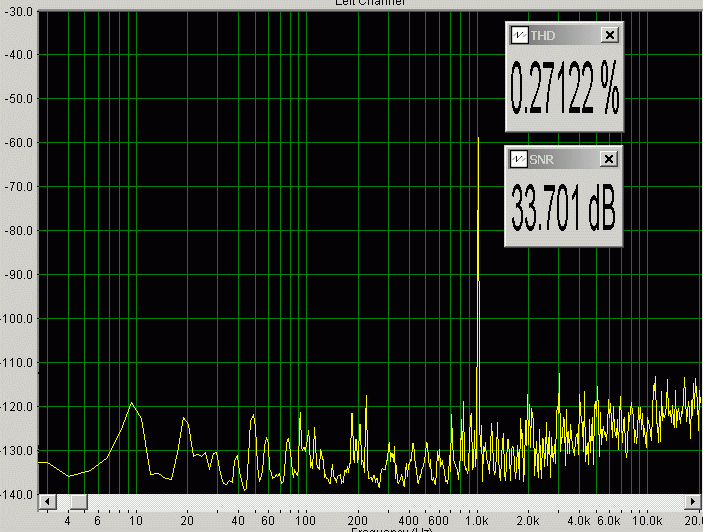Viewport: 703px width, 532px height.
Task: Click the 100 frequency axis label
Action: click(305, 521)
